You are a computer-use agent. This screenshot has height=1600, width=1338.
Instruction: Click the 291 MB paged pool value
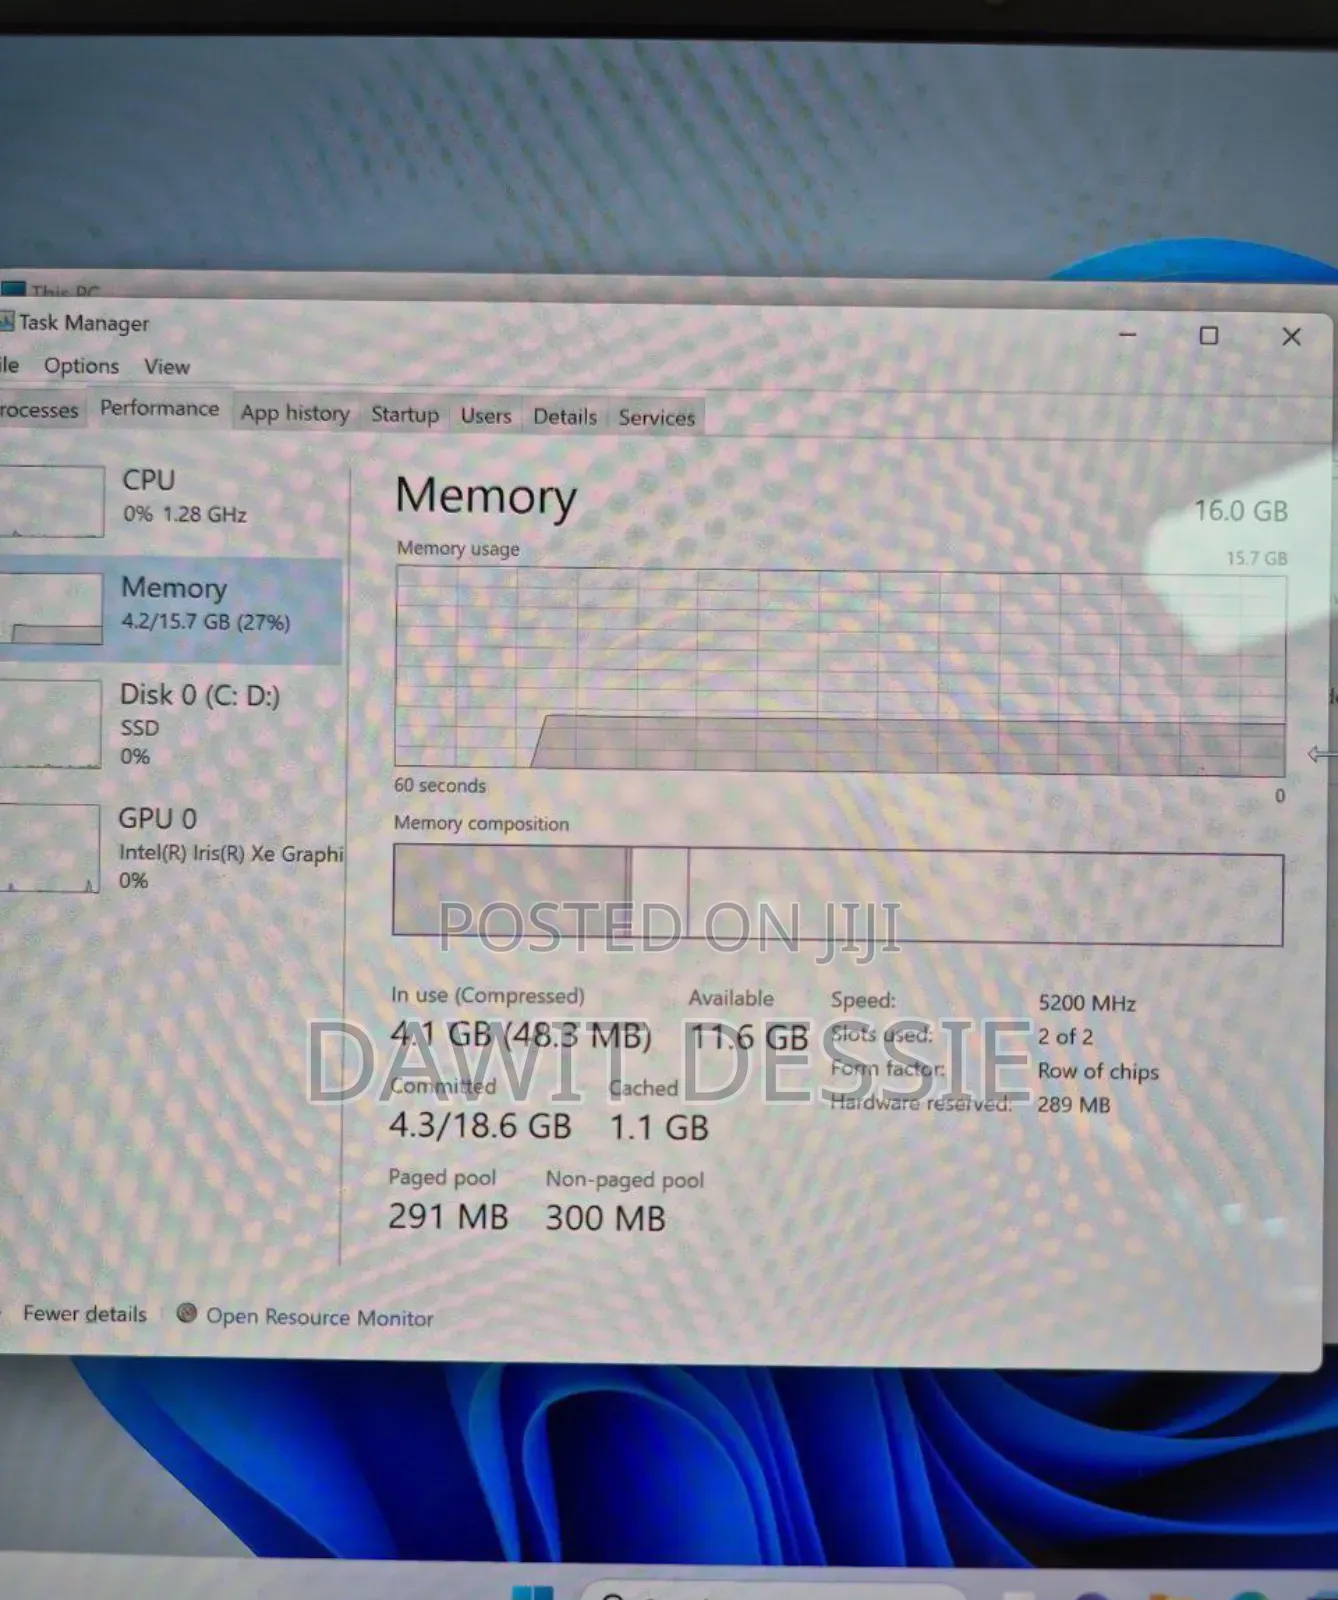tap(448, 1216)
